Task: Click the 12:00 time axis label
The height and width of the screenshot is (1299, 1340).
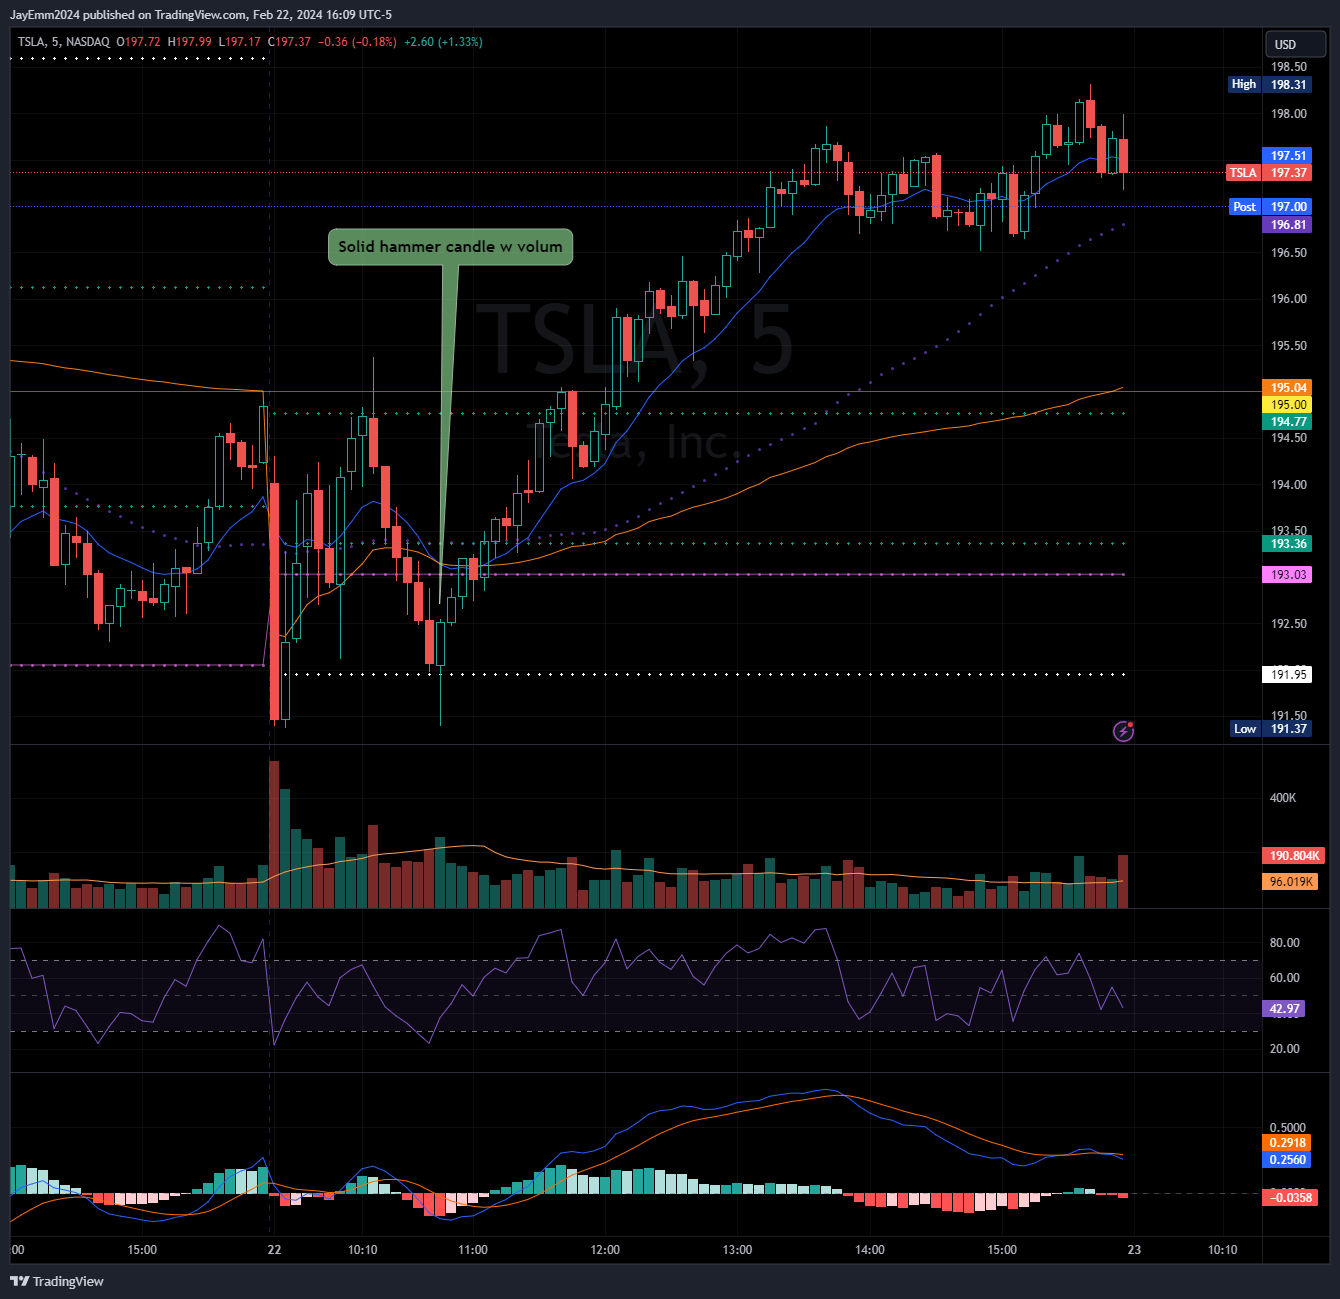Action: click(605, 1250)
